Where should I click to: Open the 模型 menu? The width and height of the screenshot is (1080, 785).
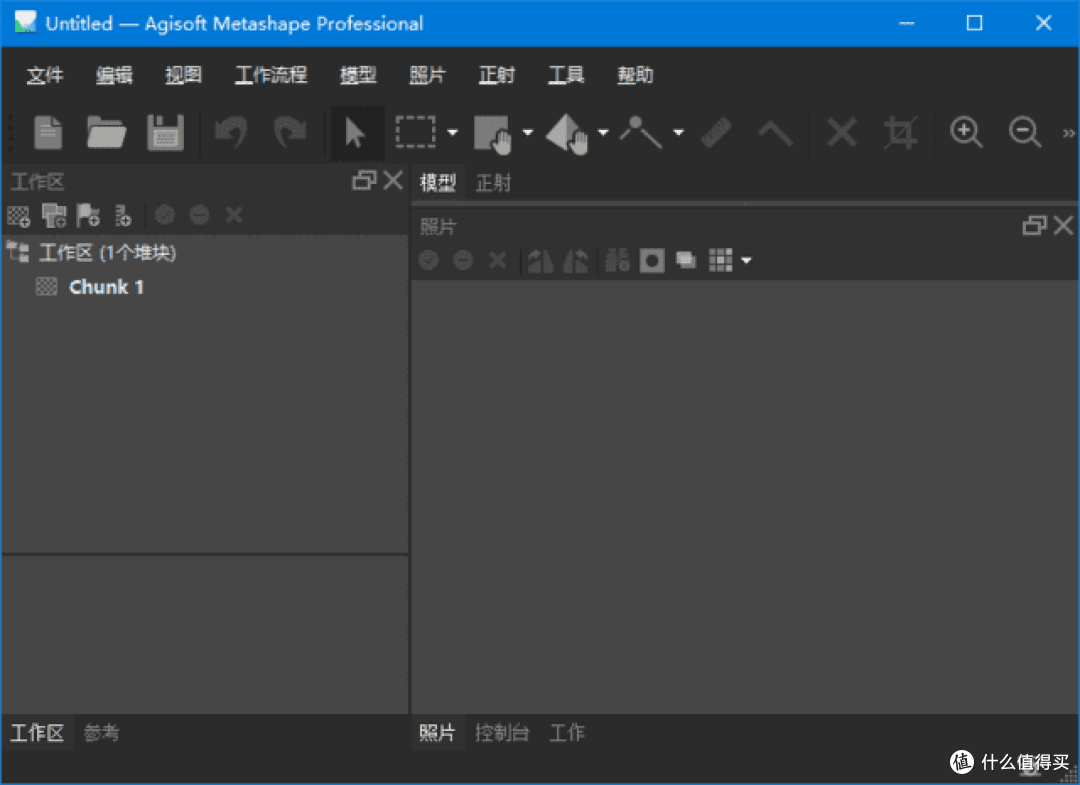pos(358,75)
